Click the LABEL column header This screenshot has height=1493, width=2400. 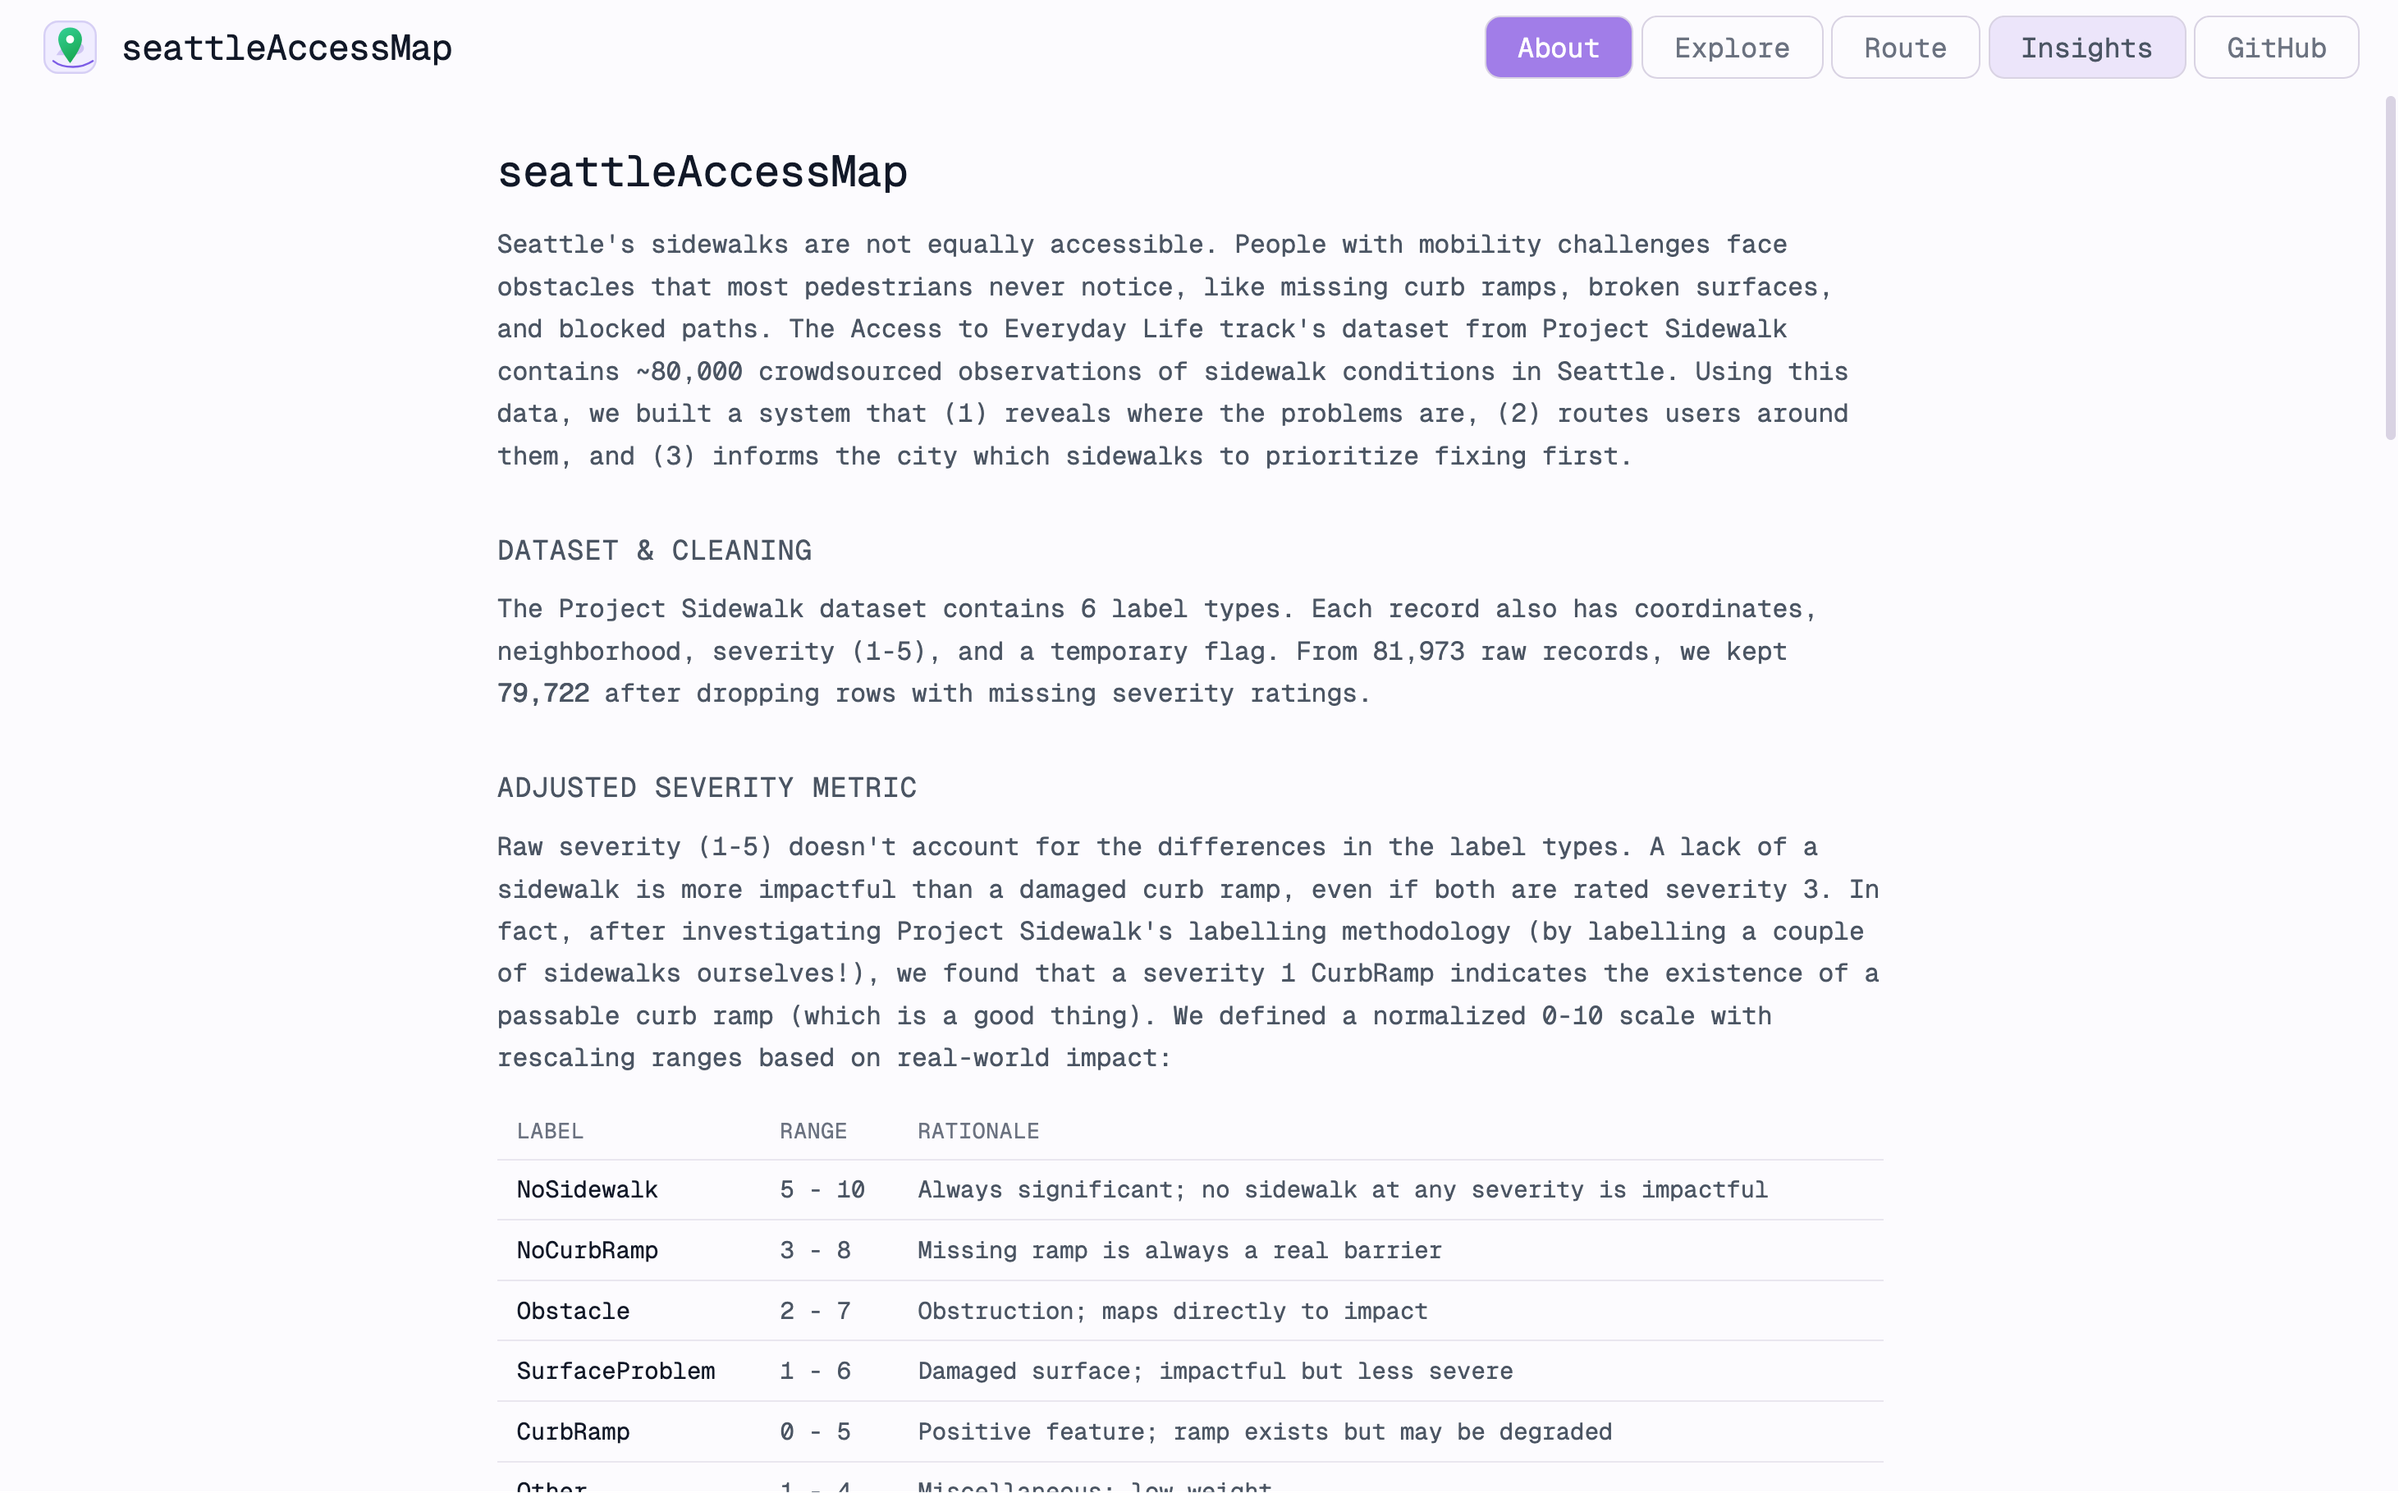(550, 1131)
